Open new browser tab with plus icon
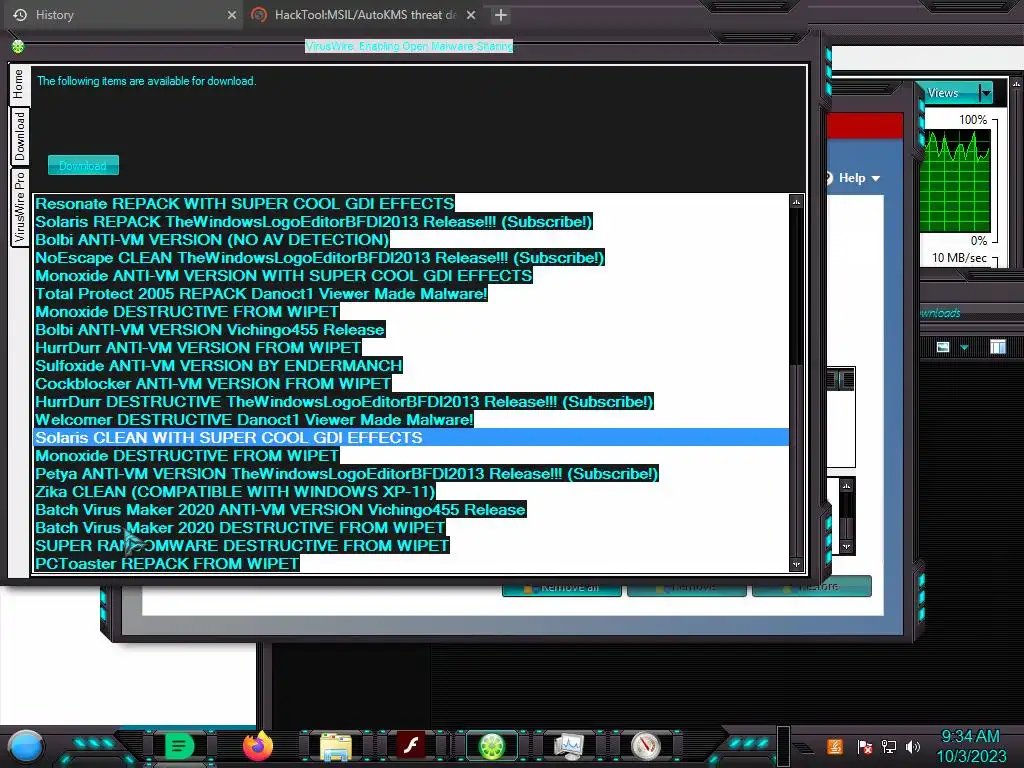The image size is (1024, 768). click(501, 15)
